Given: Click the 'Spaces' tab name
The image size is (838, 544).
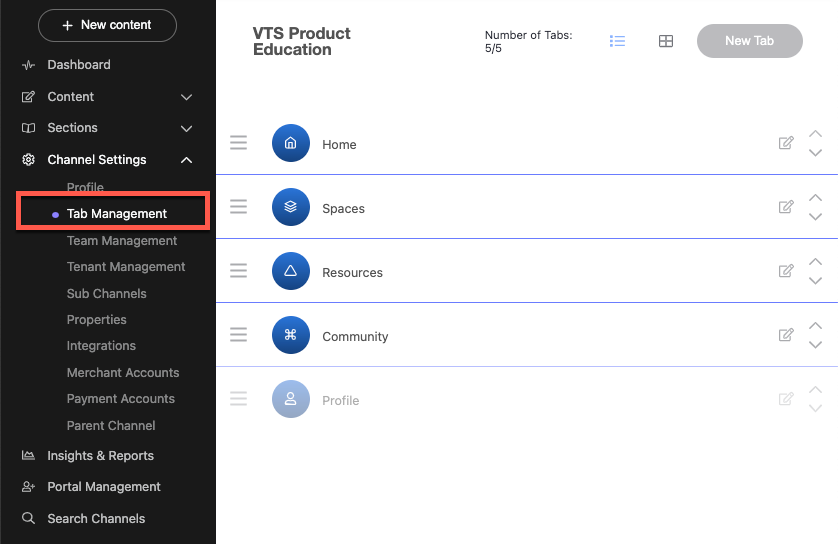Looking at the screenshot, I should pos(343,209).
